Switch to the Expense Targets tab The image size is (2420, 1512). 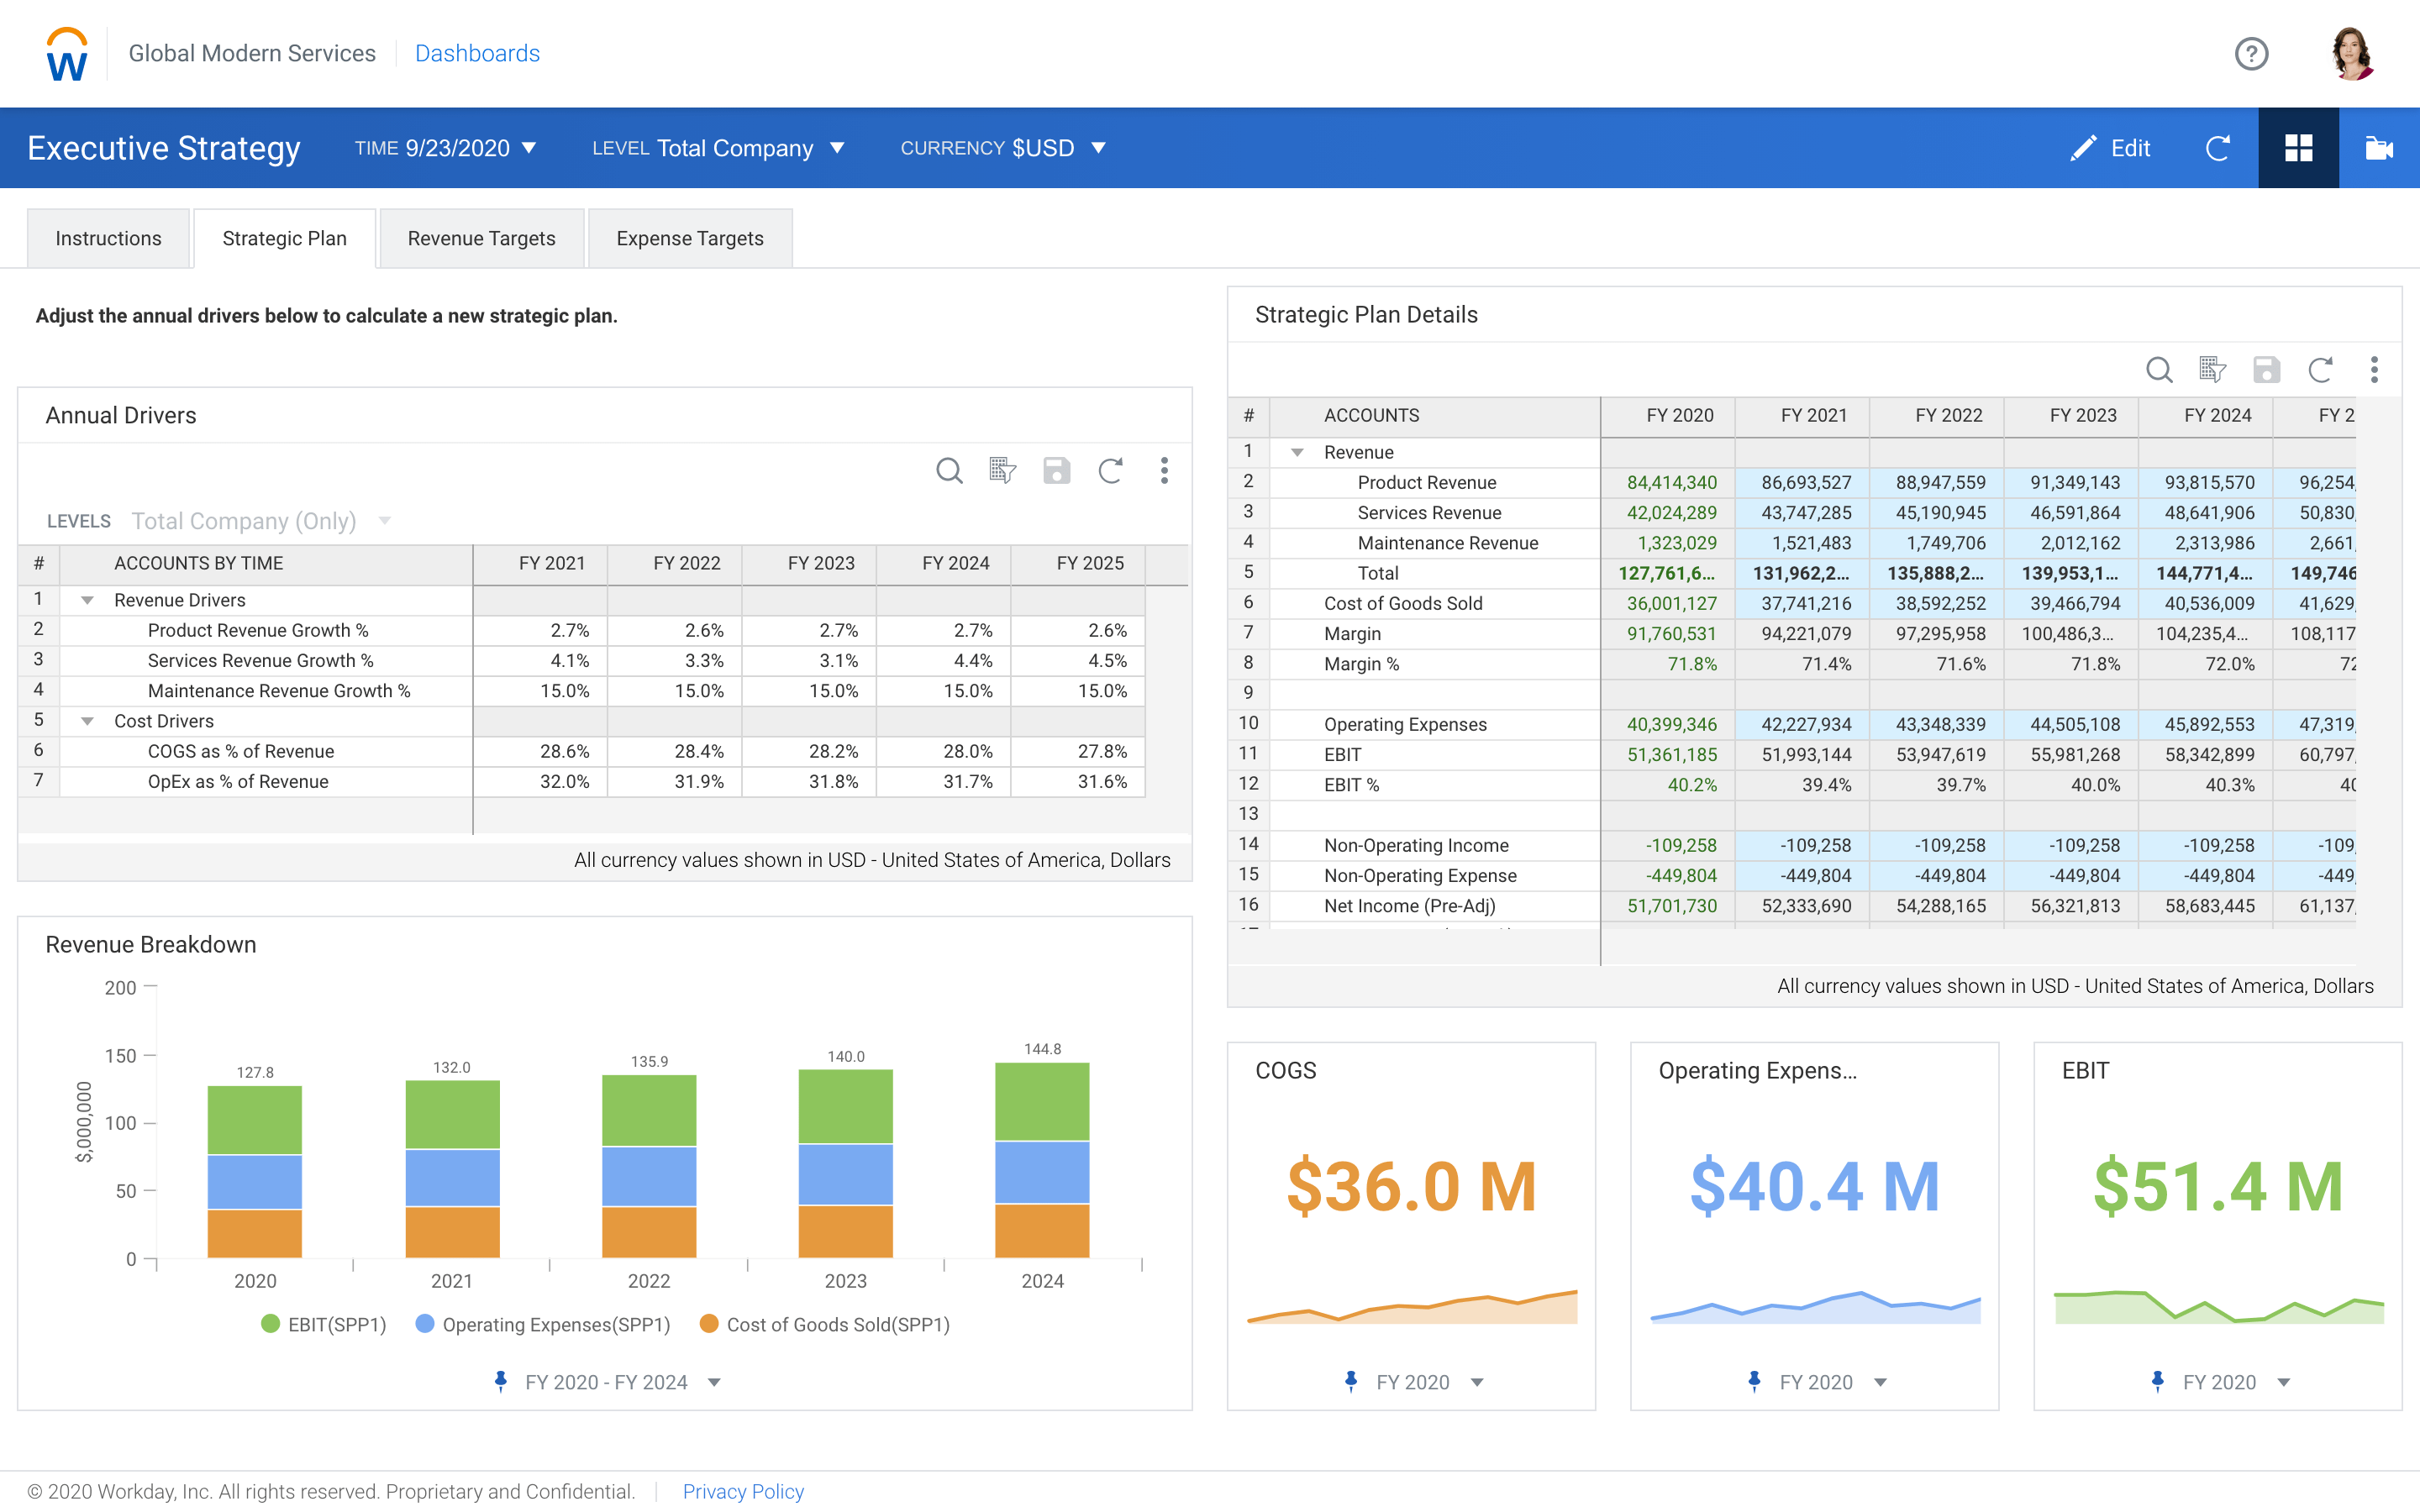click(688, 239)
